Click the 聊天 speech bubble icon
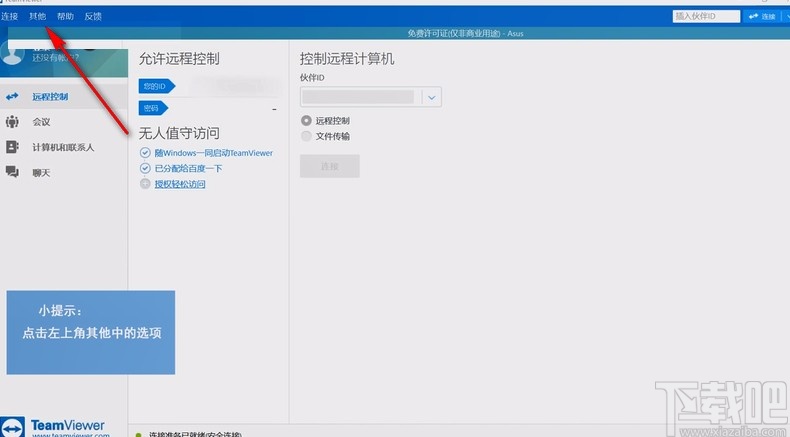790x437 pixels. coord(12,172)
